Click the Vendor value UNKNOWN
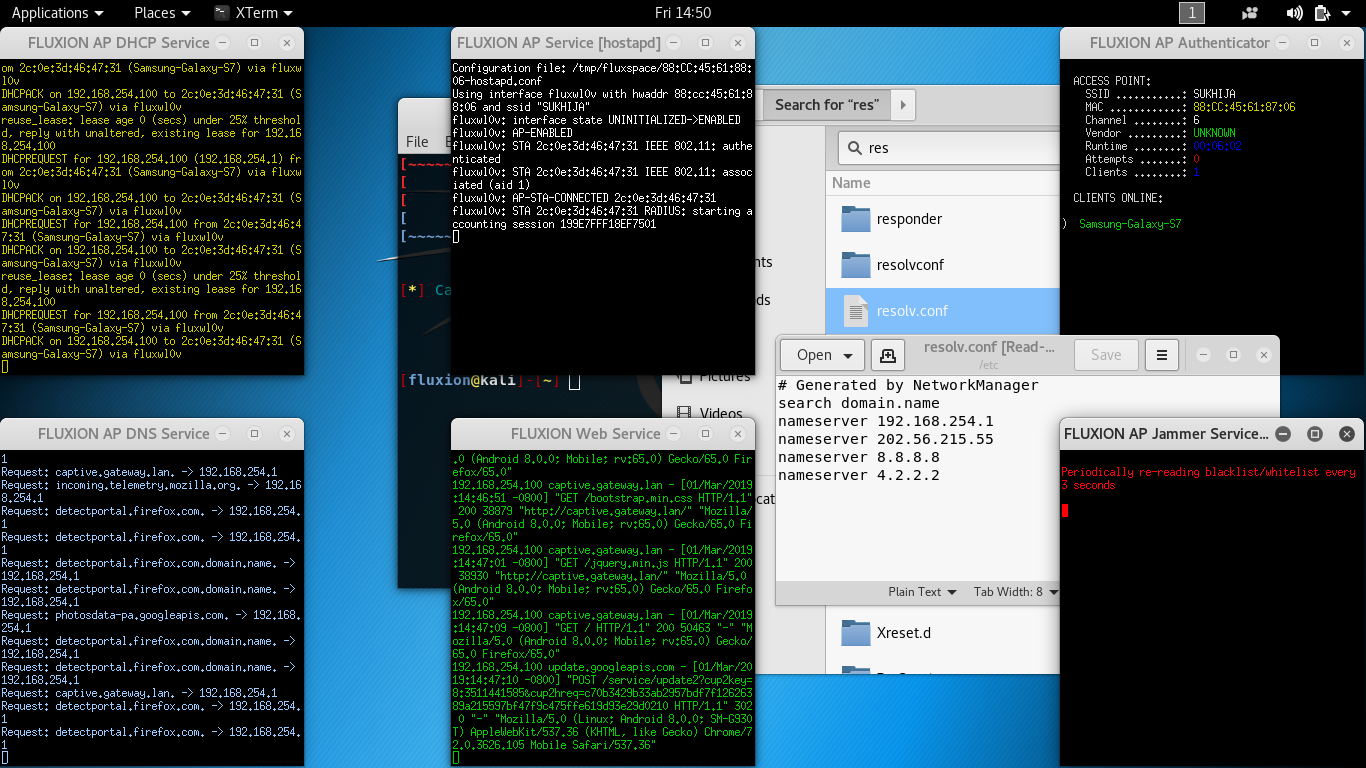1366x768 pixels. click(x=1214, y=133)
